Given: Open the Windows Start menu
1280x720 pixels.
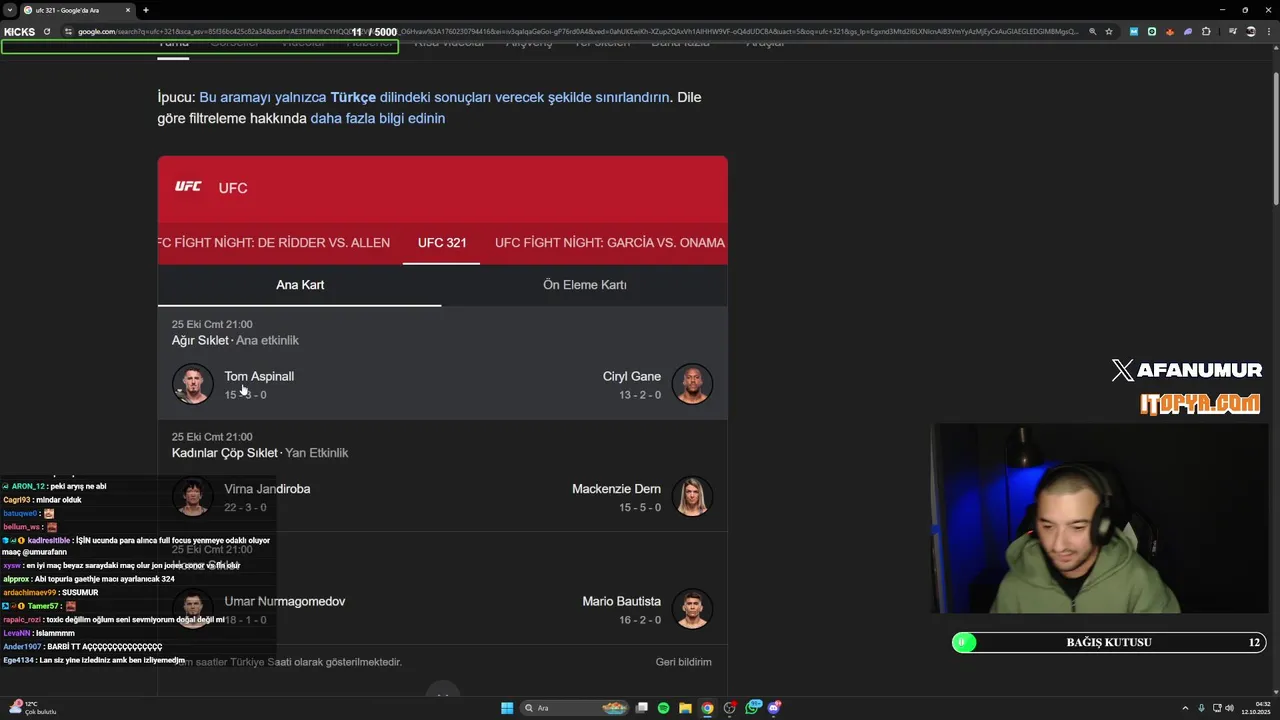Looking at the screenshot, I should click(507, 708).
